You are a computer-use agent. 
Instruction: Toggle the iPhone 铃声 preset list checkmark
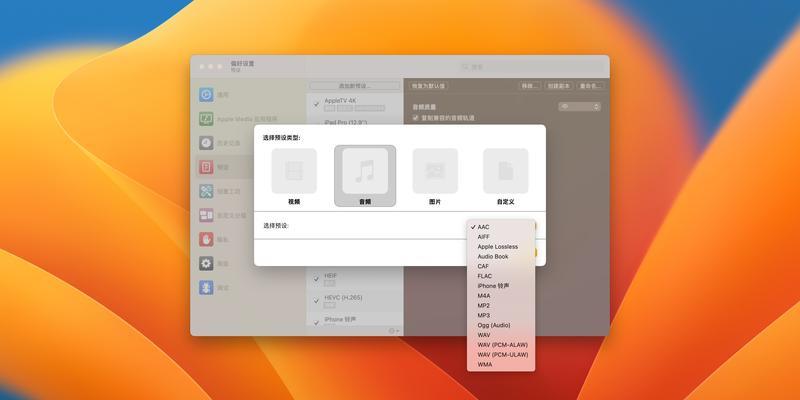point(317,322)
